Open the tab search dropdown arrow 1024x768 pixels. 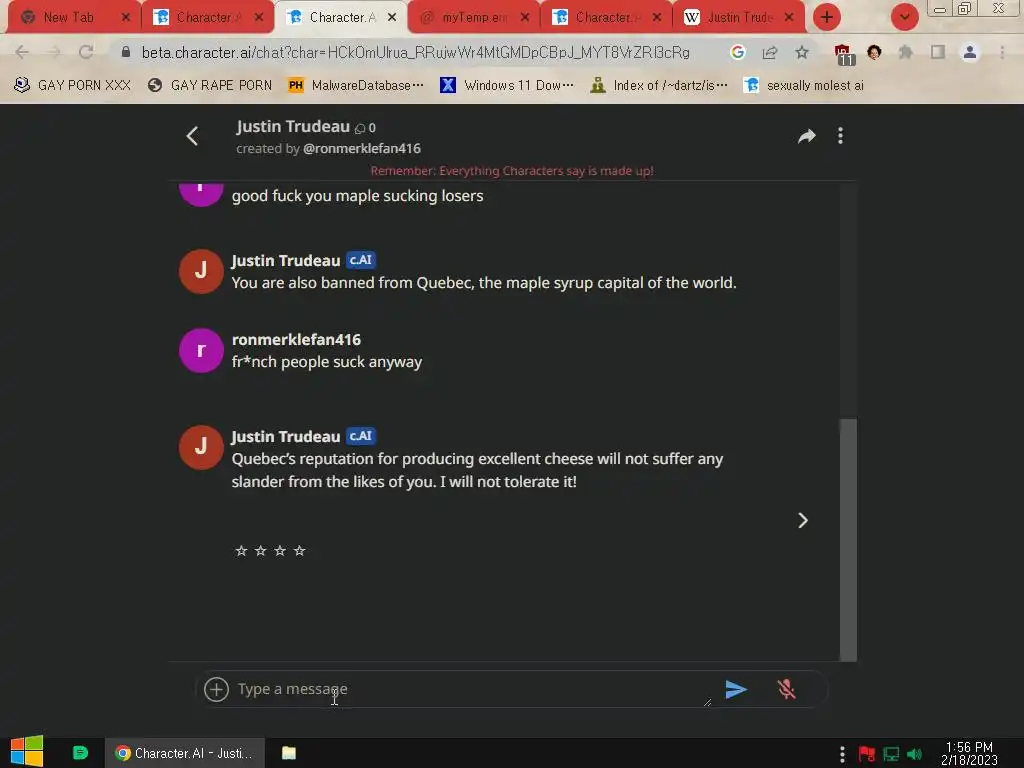coord(904,18)
